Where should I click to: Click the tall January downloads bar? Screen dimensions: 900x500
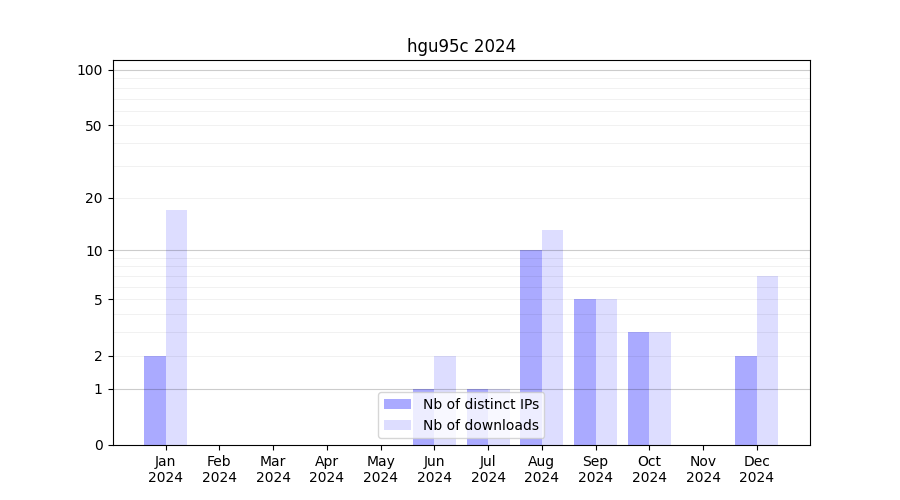click(x=177, y=327)
